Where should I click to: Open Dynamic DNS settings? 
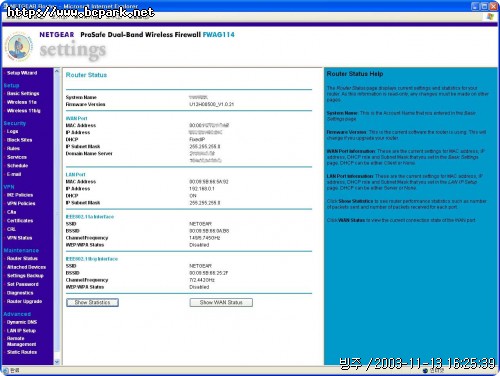22,322
